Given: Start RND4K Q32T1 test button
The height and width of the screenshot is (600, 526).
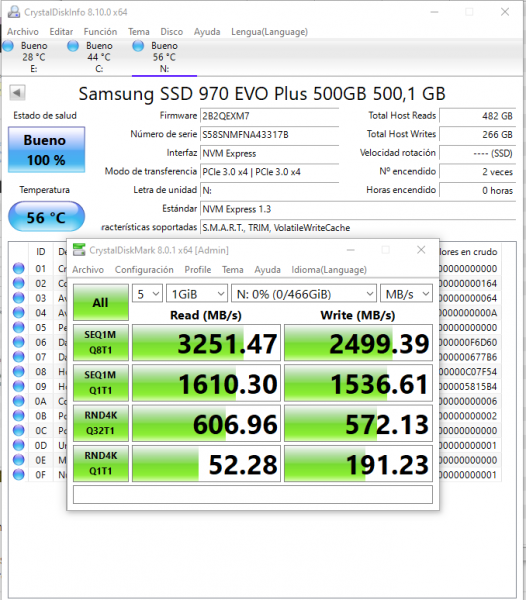Looking at the screenshot, I should tap(101, 423).
